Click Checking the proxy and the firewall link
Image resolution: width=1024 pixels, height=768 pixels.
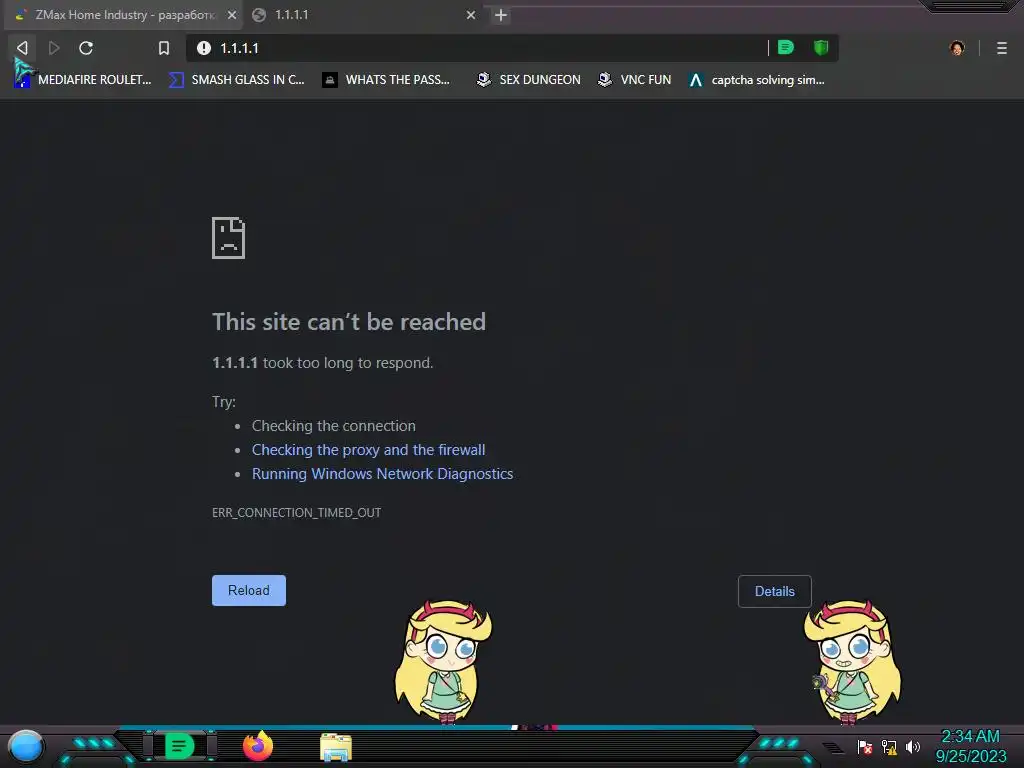[x=368, y=450]
